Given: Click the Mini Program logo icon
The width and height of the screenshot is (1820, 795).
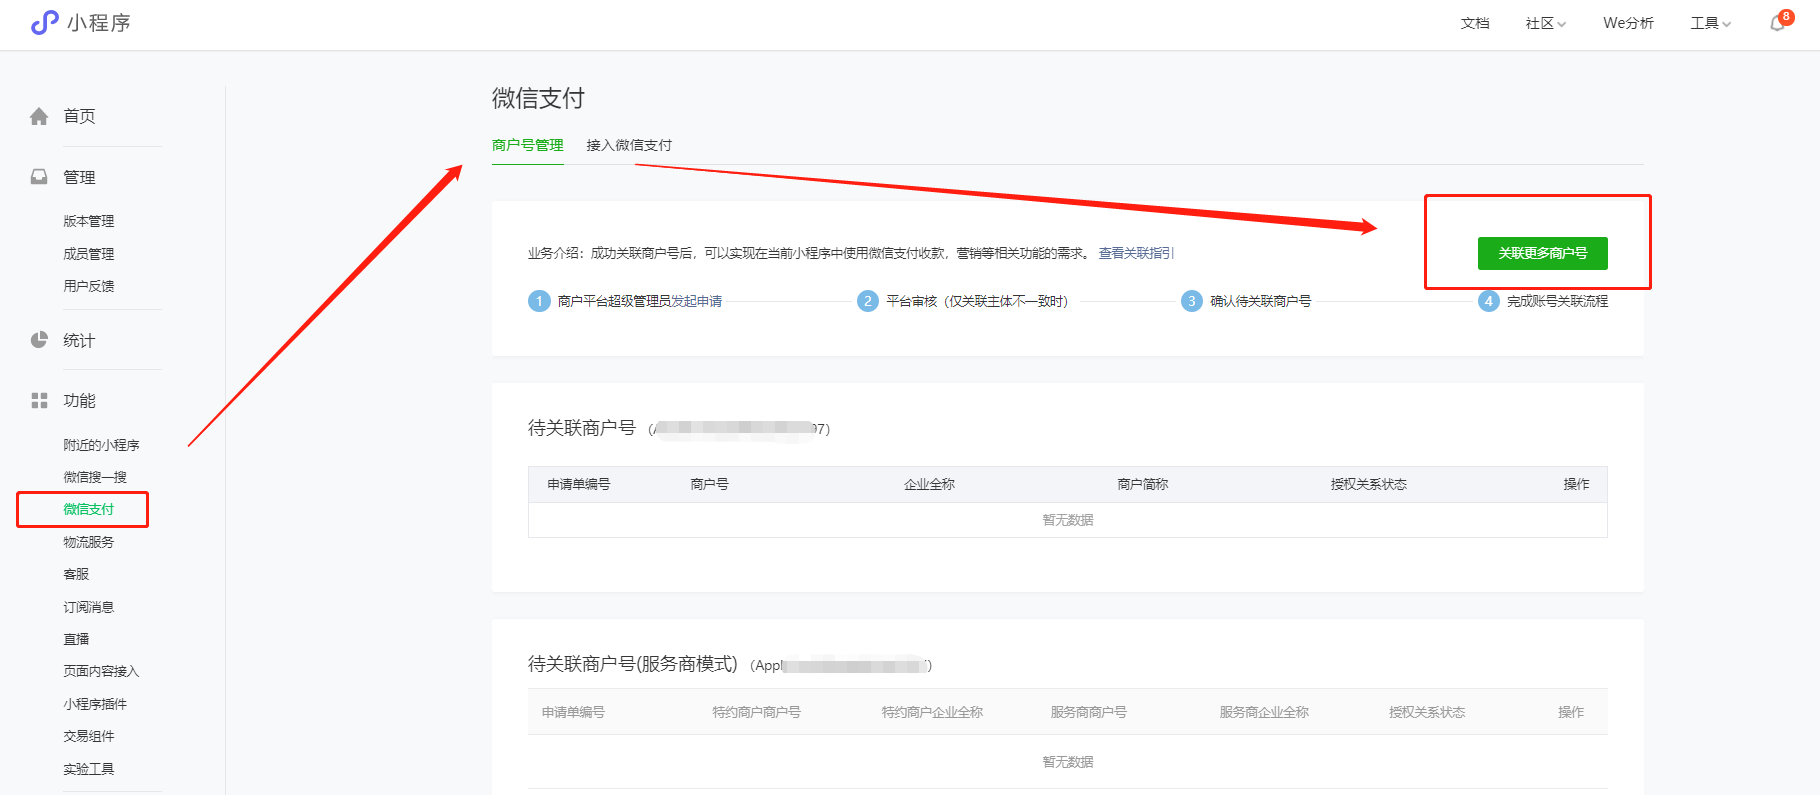Looking at the screenshot, I should 44,23.
